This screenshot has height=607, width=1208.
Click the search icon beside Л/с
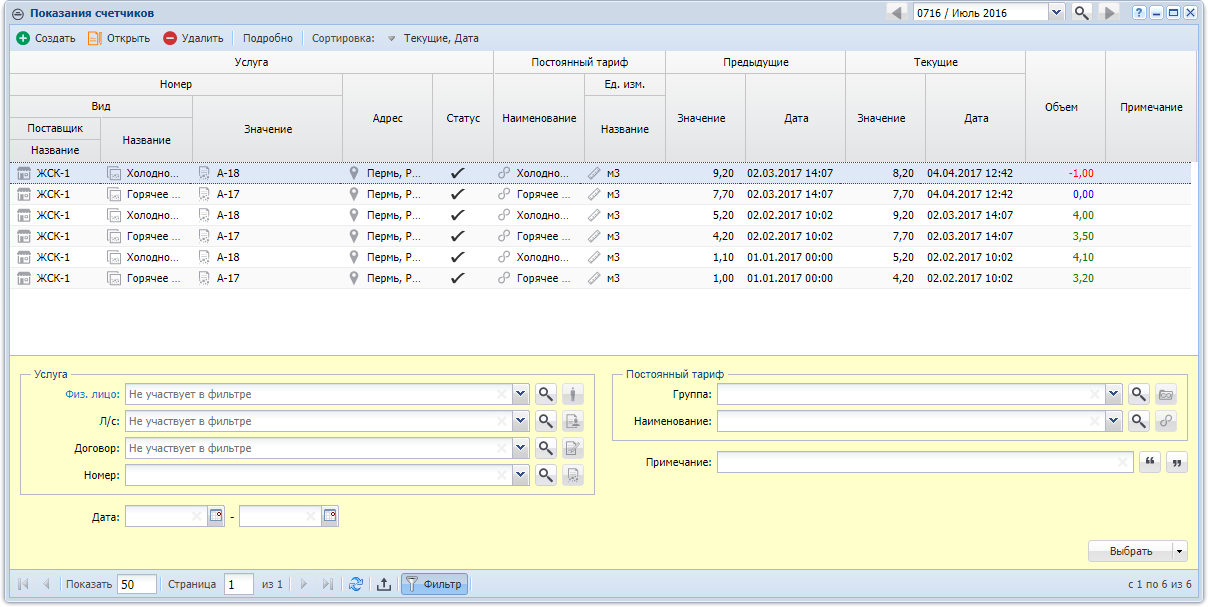tap(546, 421)
